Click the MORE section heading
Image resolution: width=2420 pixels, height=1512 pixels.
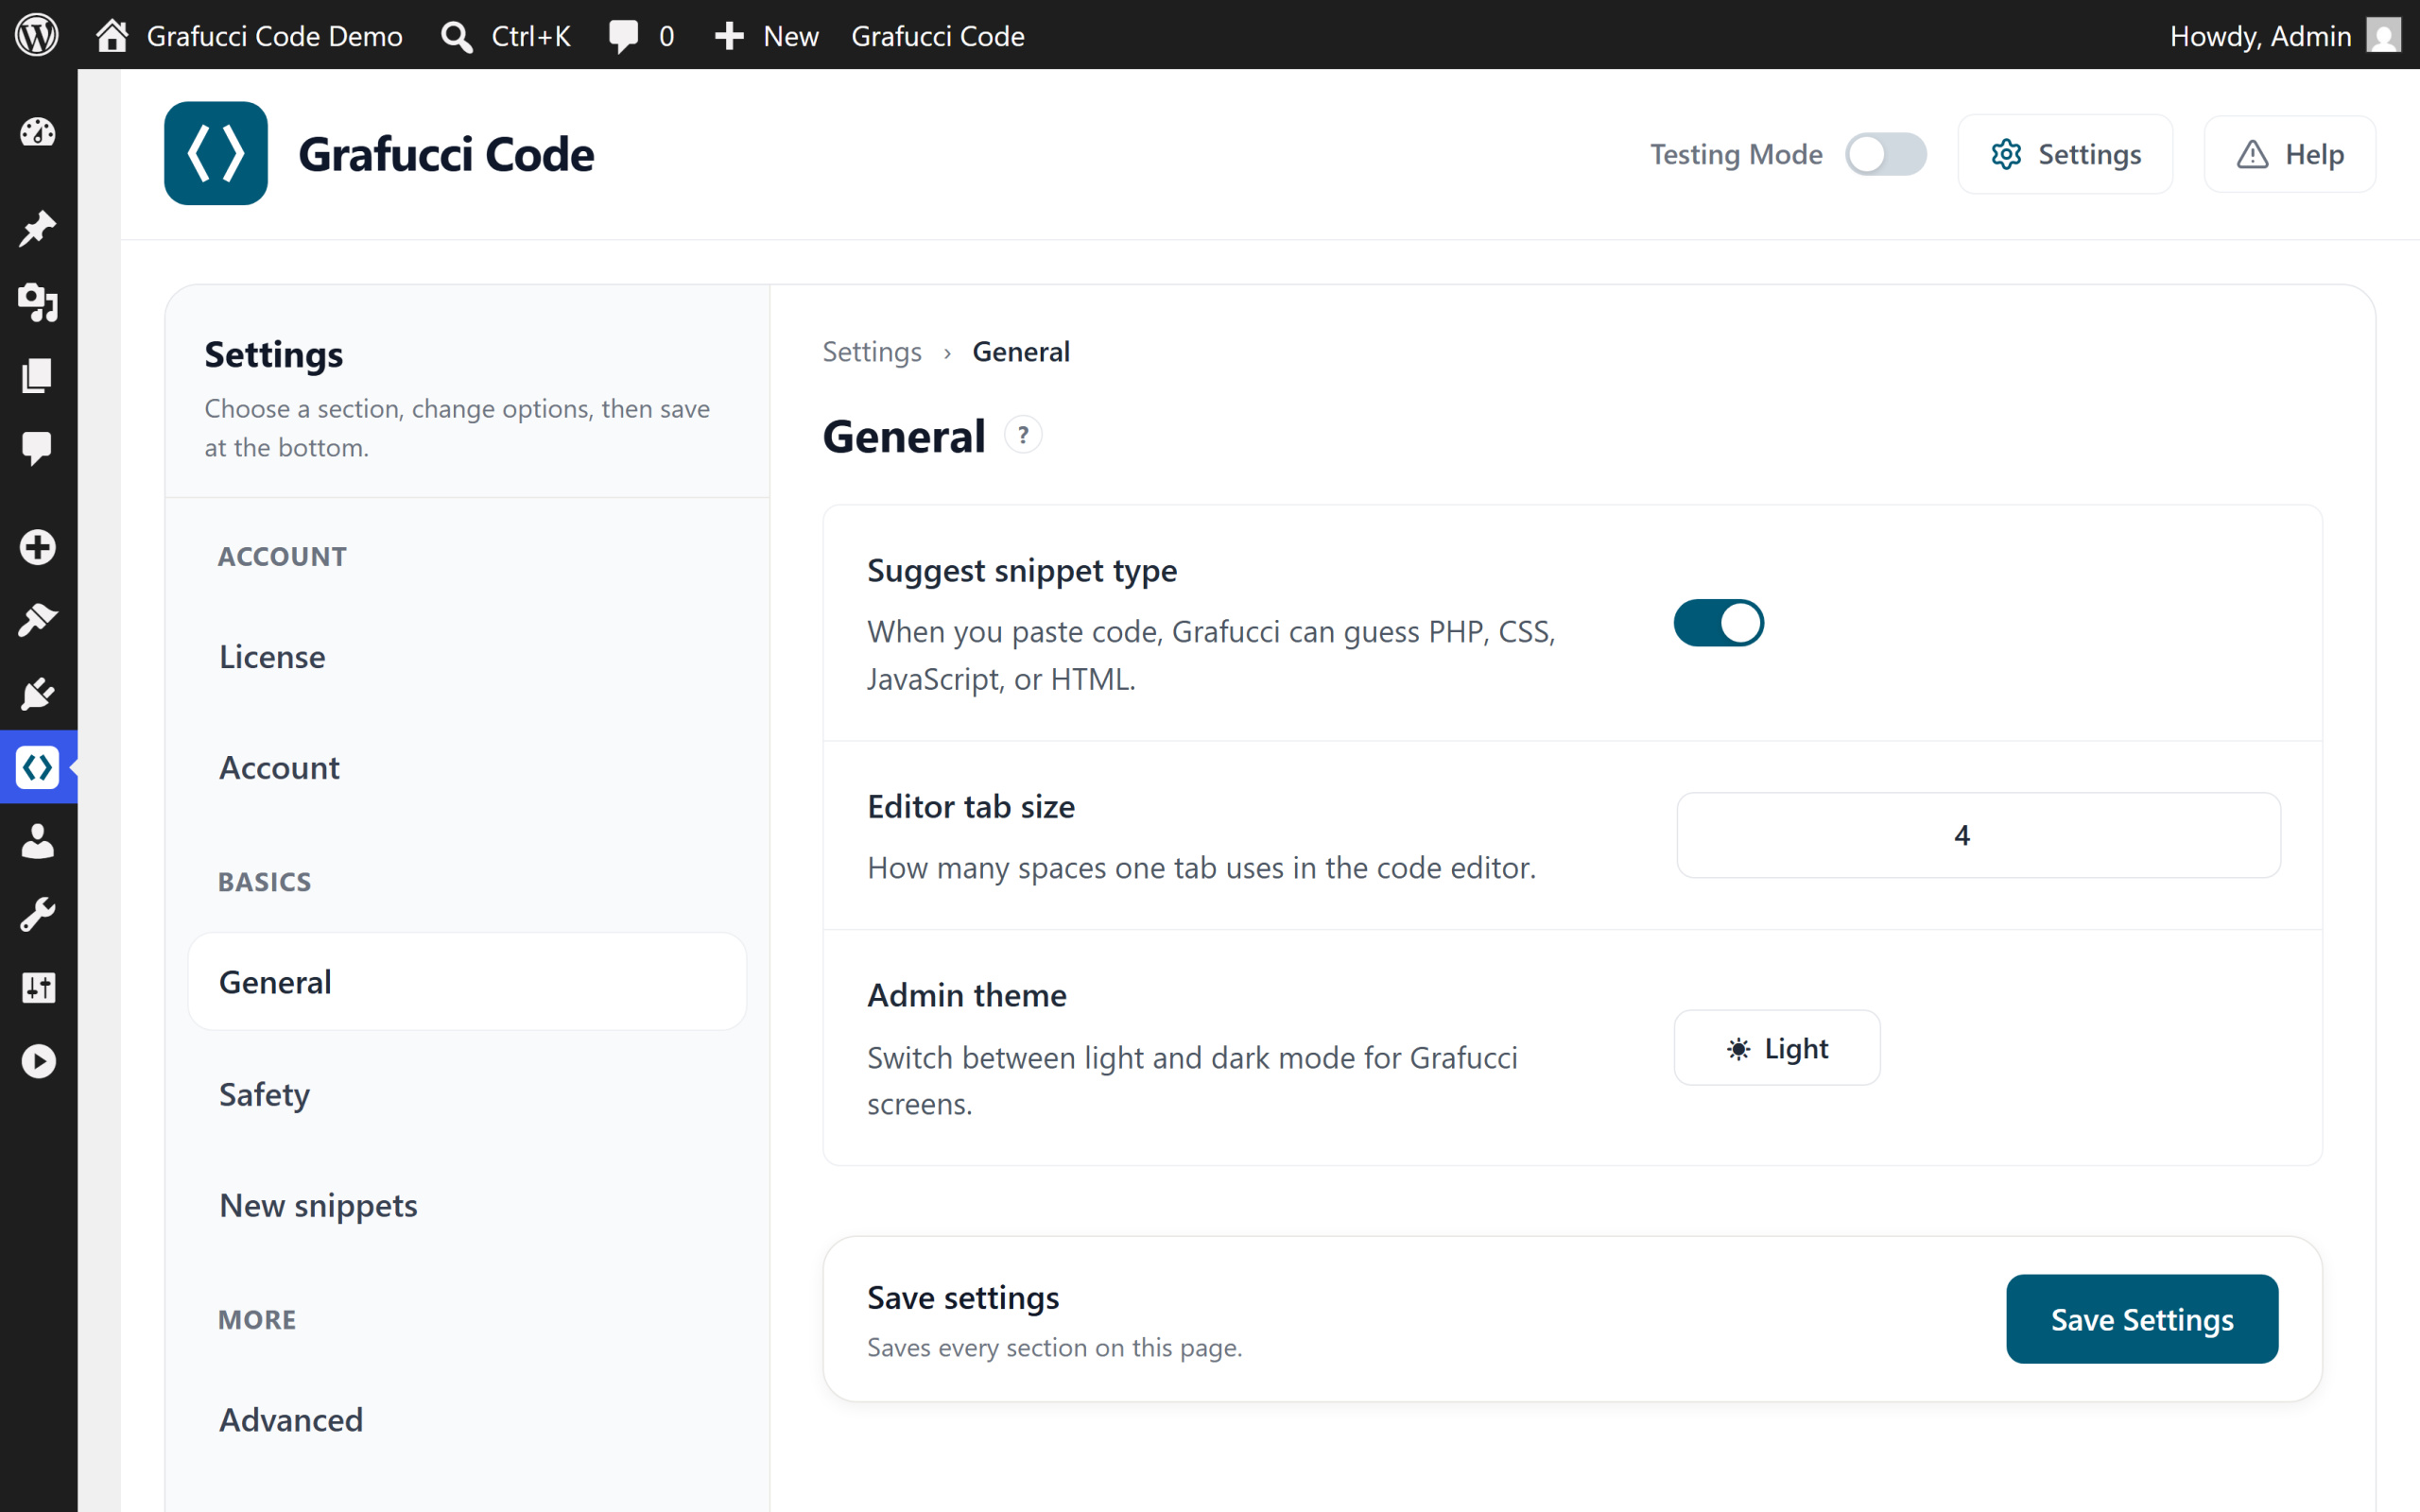coord(257,1319)
